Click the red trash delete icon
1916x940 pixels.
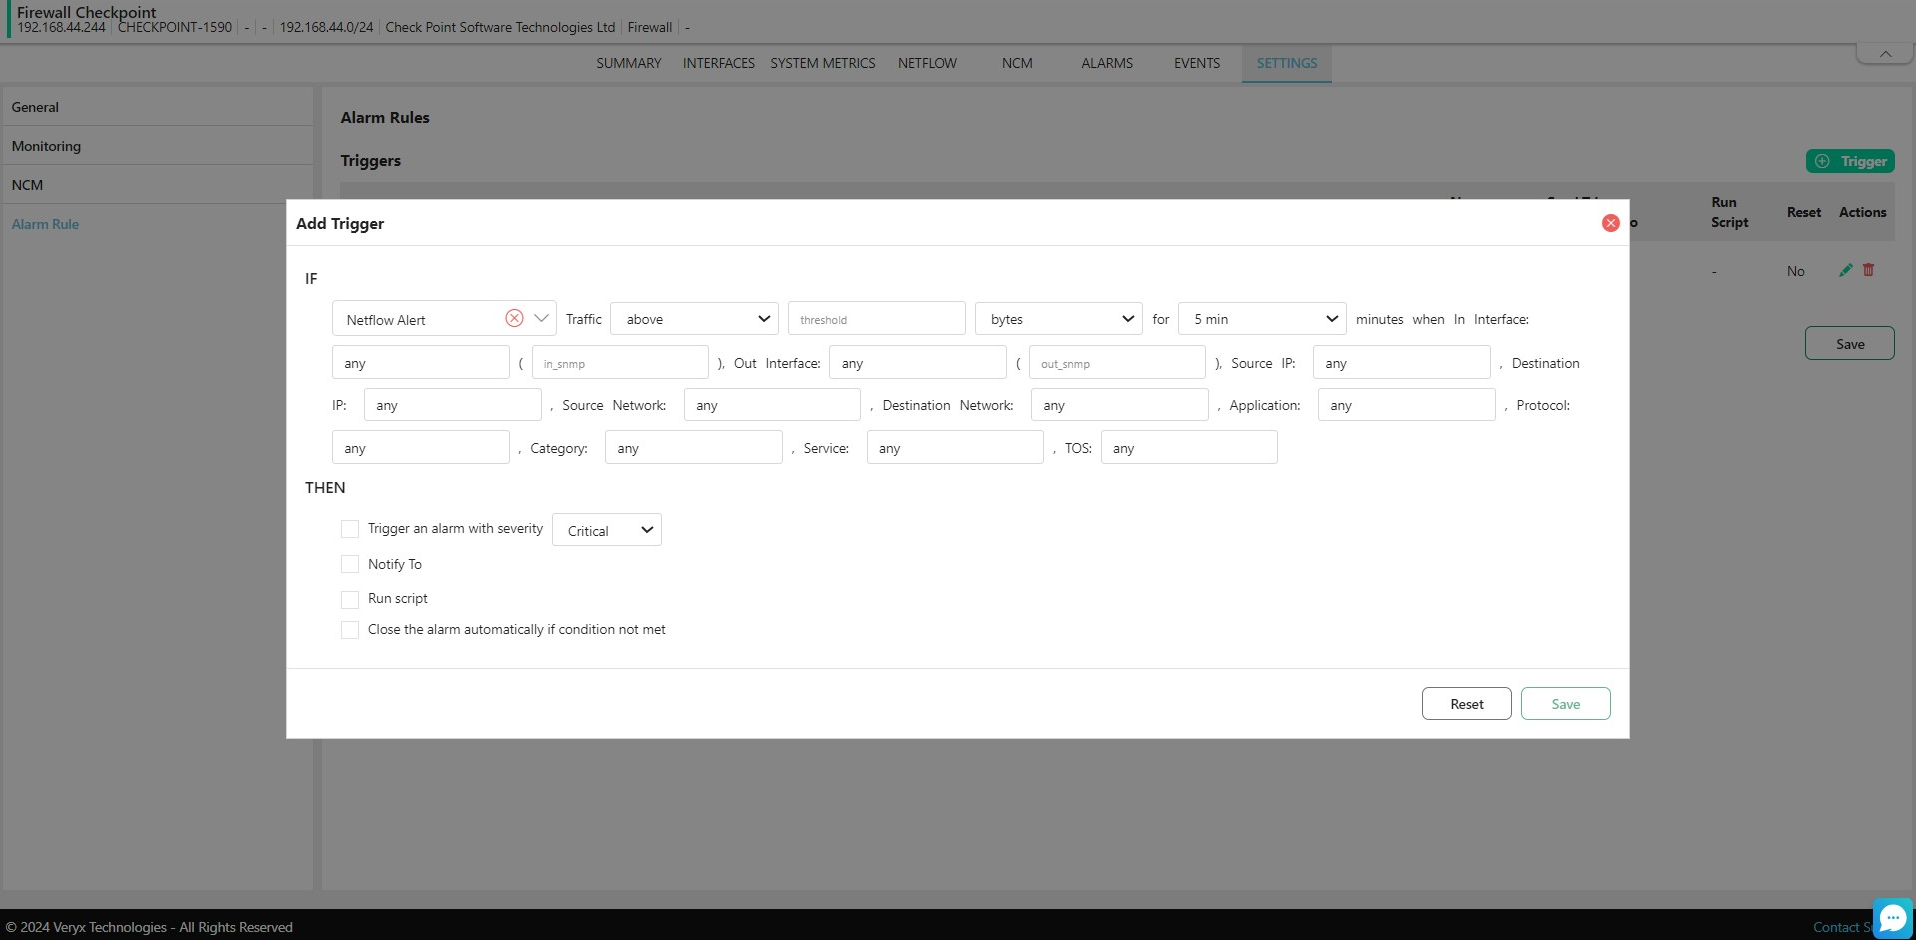(1868, 270)
